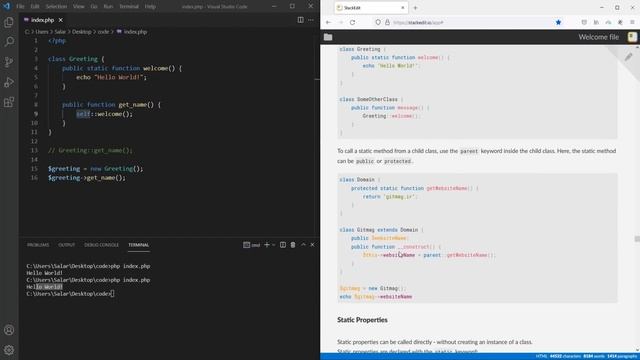Open the Edit menu in VS Code
This screenshot has height=360, width=640.
point(35,7)
